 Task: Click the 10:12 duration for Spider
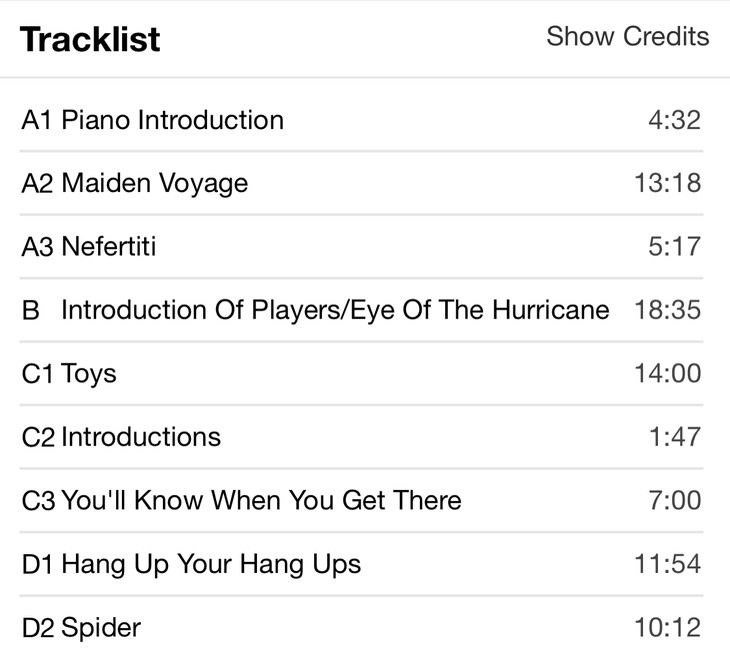(x=667, y=628)
